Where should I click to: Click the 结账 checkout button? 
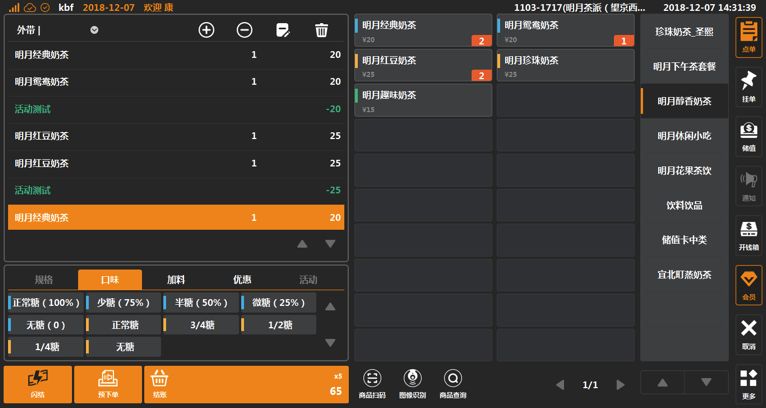click(x=246, y=385)
